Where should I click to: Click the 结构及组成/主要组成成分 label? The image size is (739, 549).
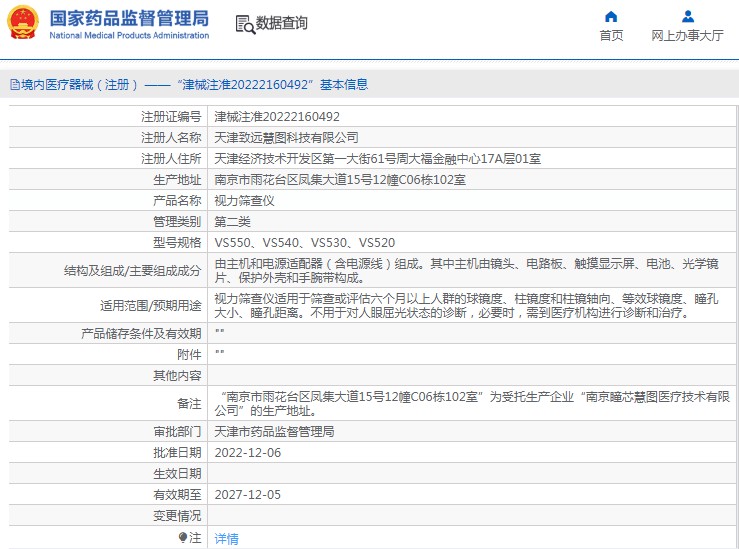point(132,270)
